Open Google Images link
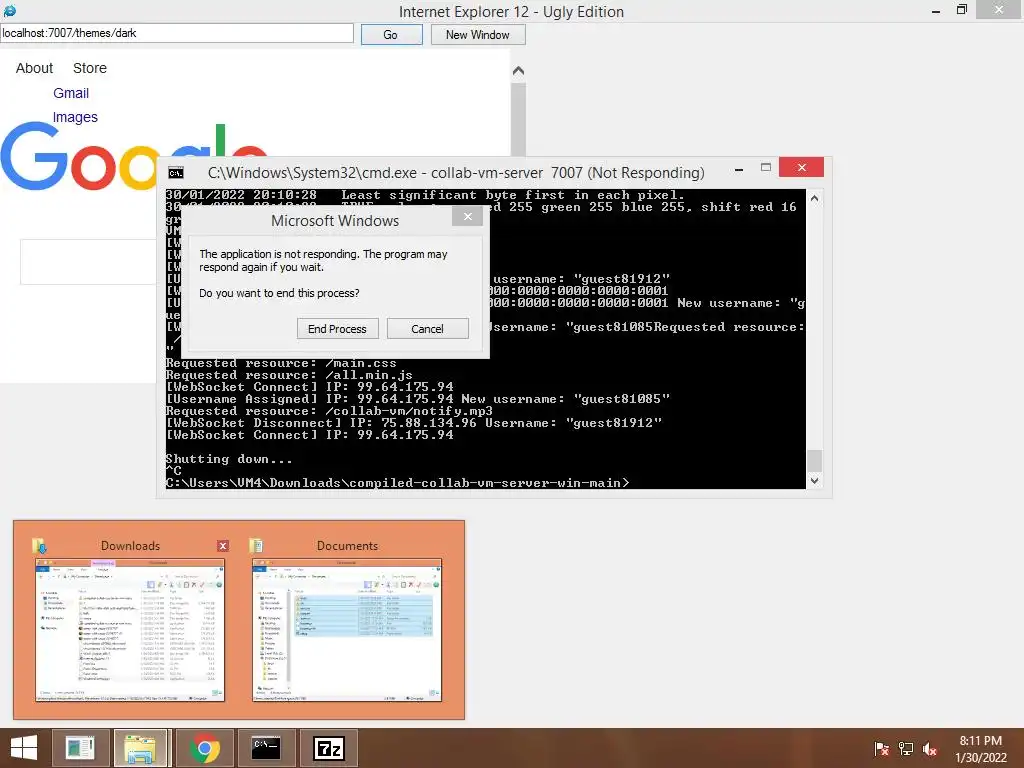This screenshot has height=768, width=1024. click(x=75, y=118)
